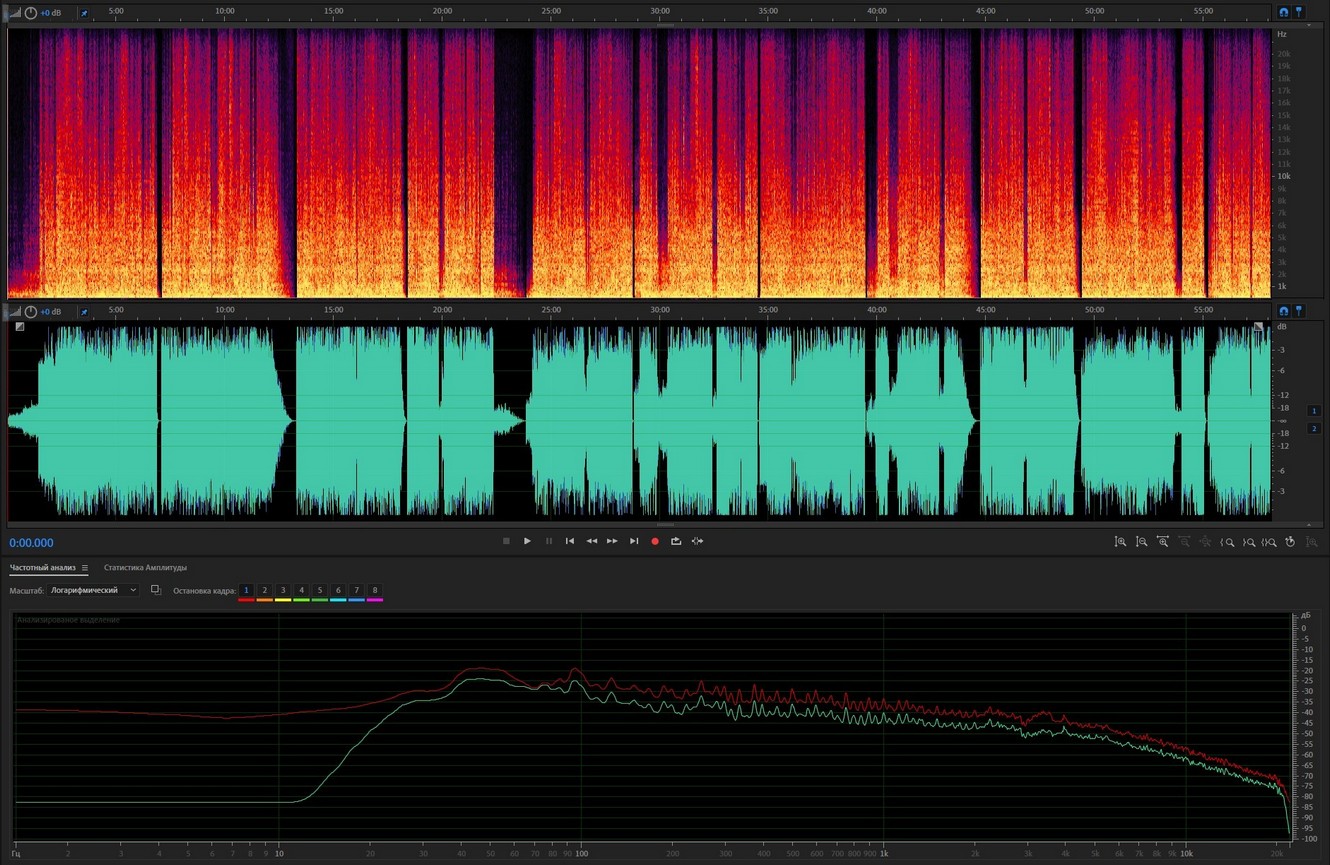The height and width of the screenshot is (865, 1330).
Task: Switch to the Статистика Амплитуды tab
Action: (x=145, y=568)
